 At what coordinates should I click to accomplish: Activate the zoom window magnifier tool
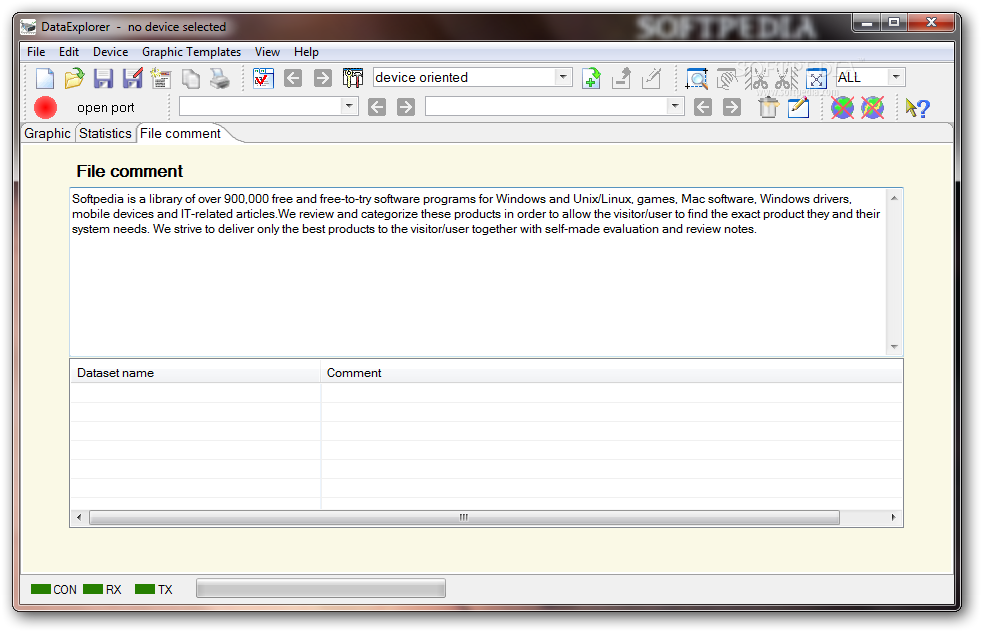696,79
